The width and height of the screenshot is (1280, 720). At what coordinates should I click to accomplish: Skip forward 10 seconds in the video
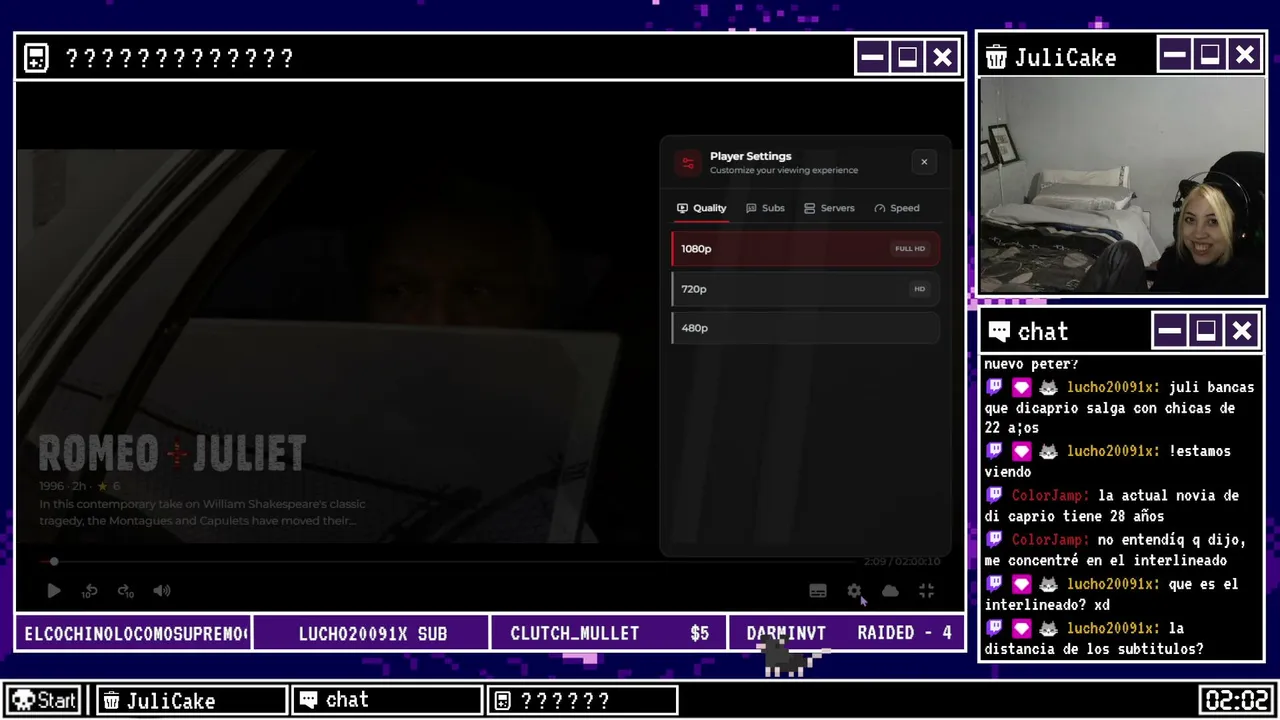tap(126, 591)
